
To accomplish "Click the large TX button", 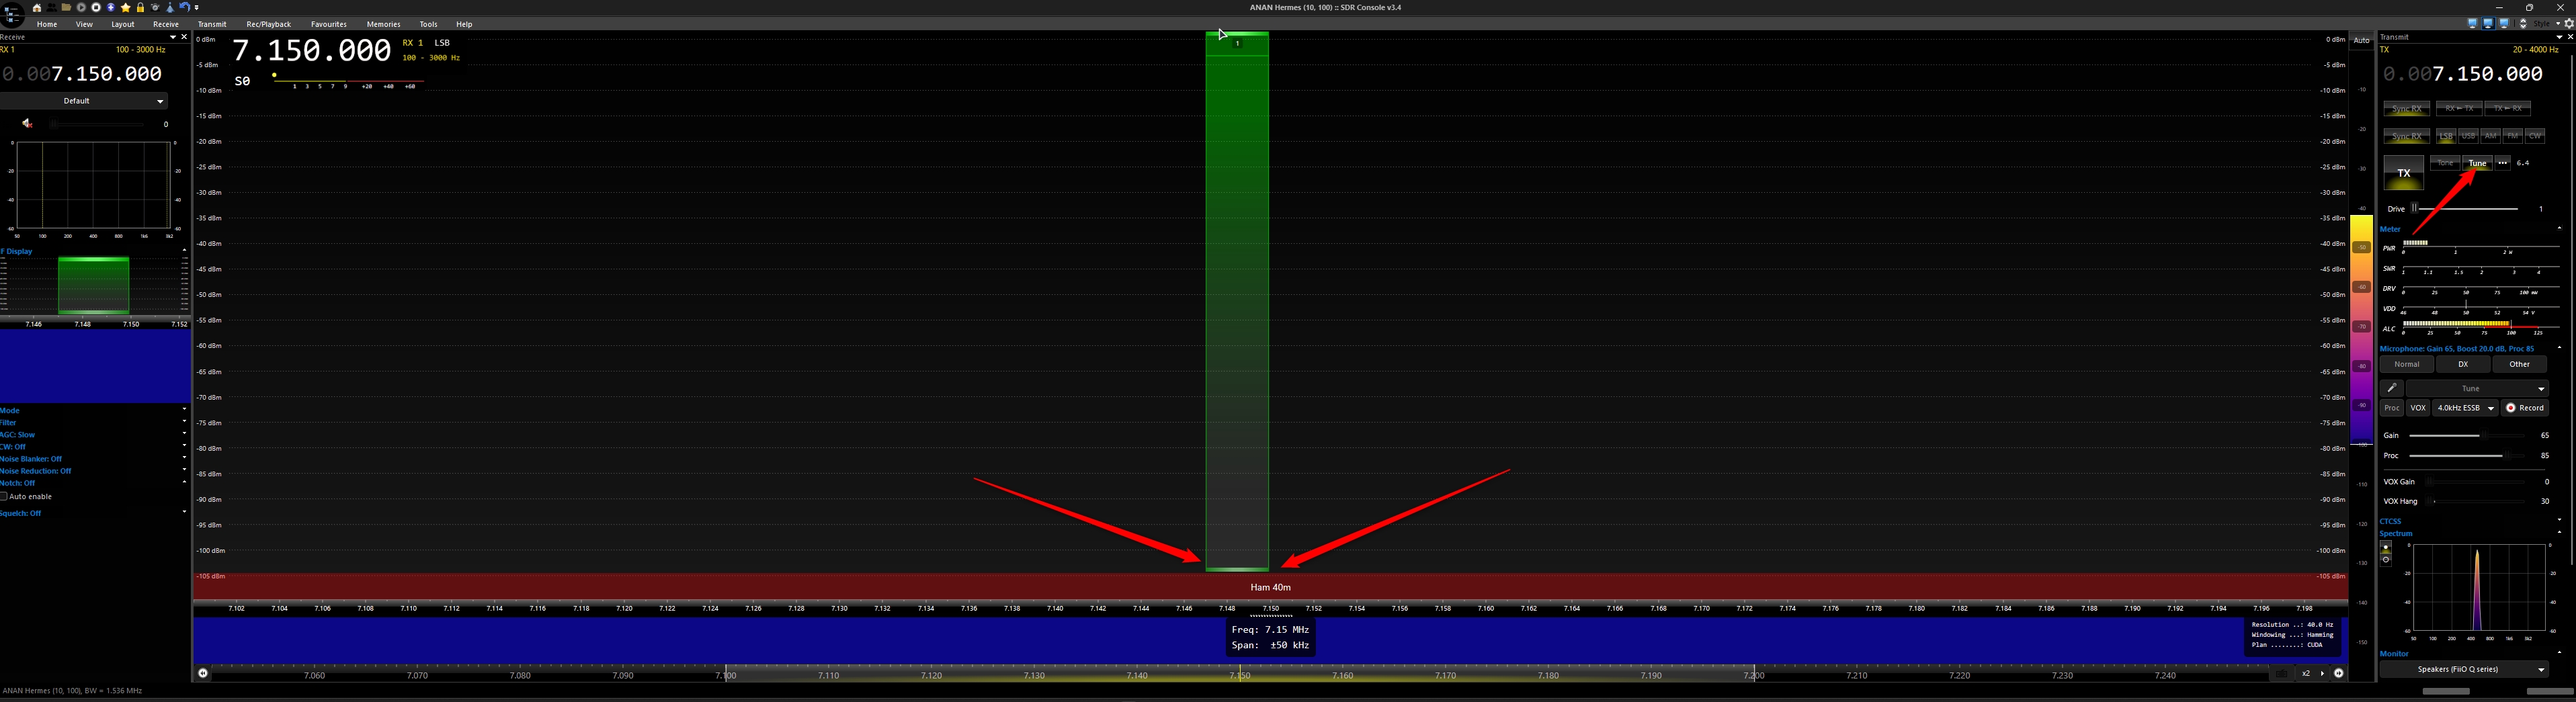I will point(2403,173).
